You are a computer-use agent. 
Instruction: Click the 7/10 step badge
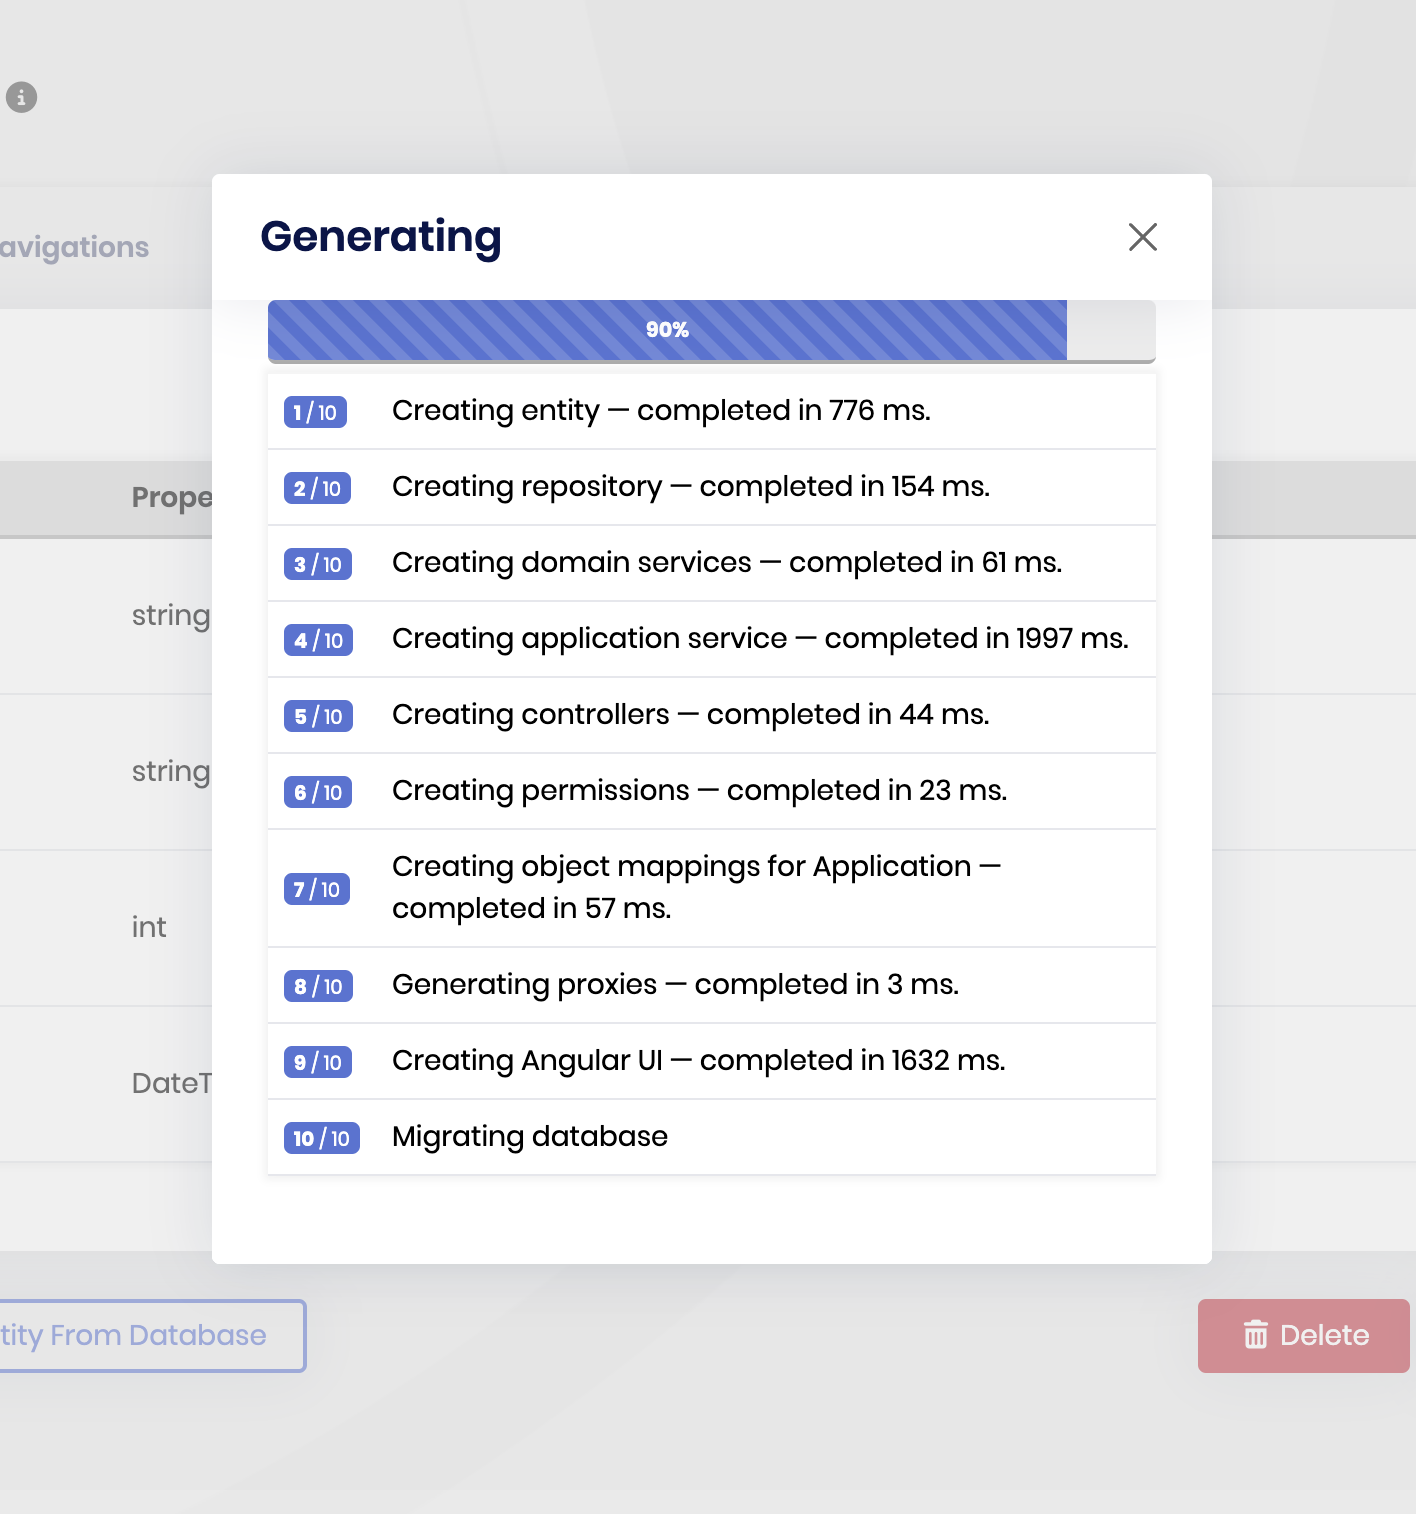point(317,889)
